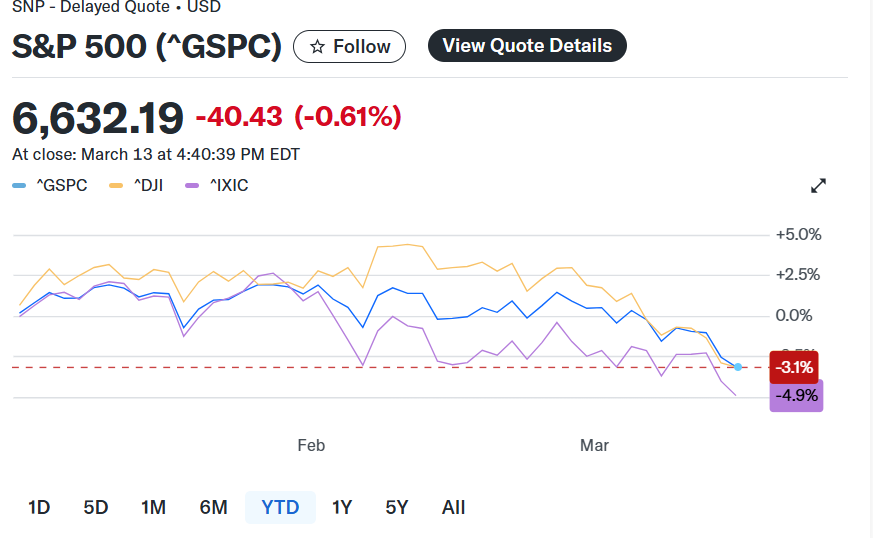
Task: Click View Quote Details button
Action: [x=527, y=46]
